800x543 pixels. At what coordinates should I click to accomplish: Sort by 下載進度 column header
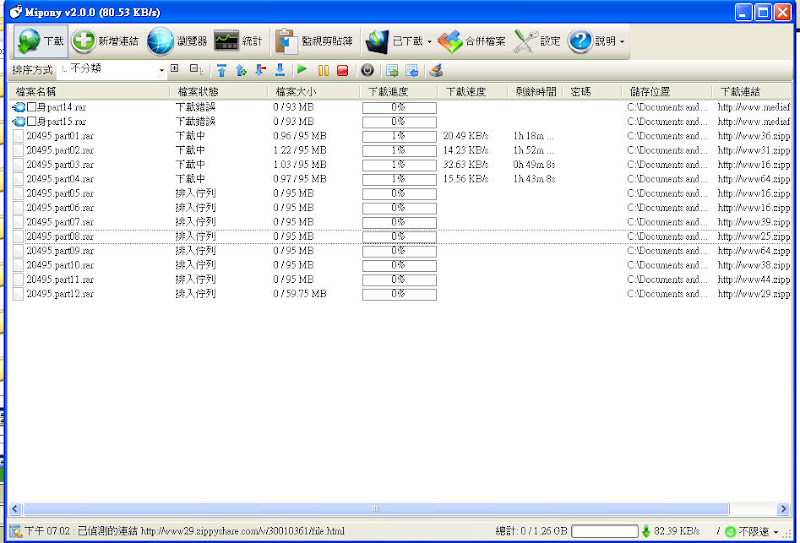pyautogui.click(x=399, y=91)
